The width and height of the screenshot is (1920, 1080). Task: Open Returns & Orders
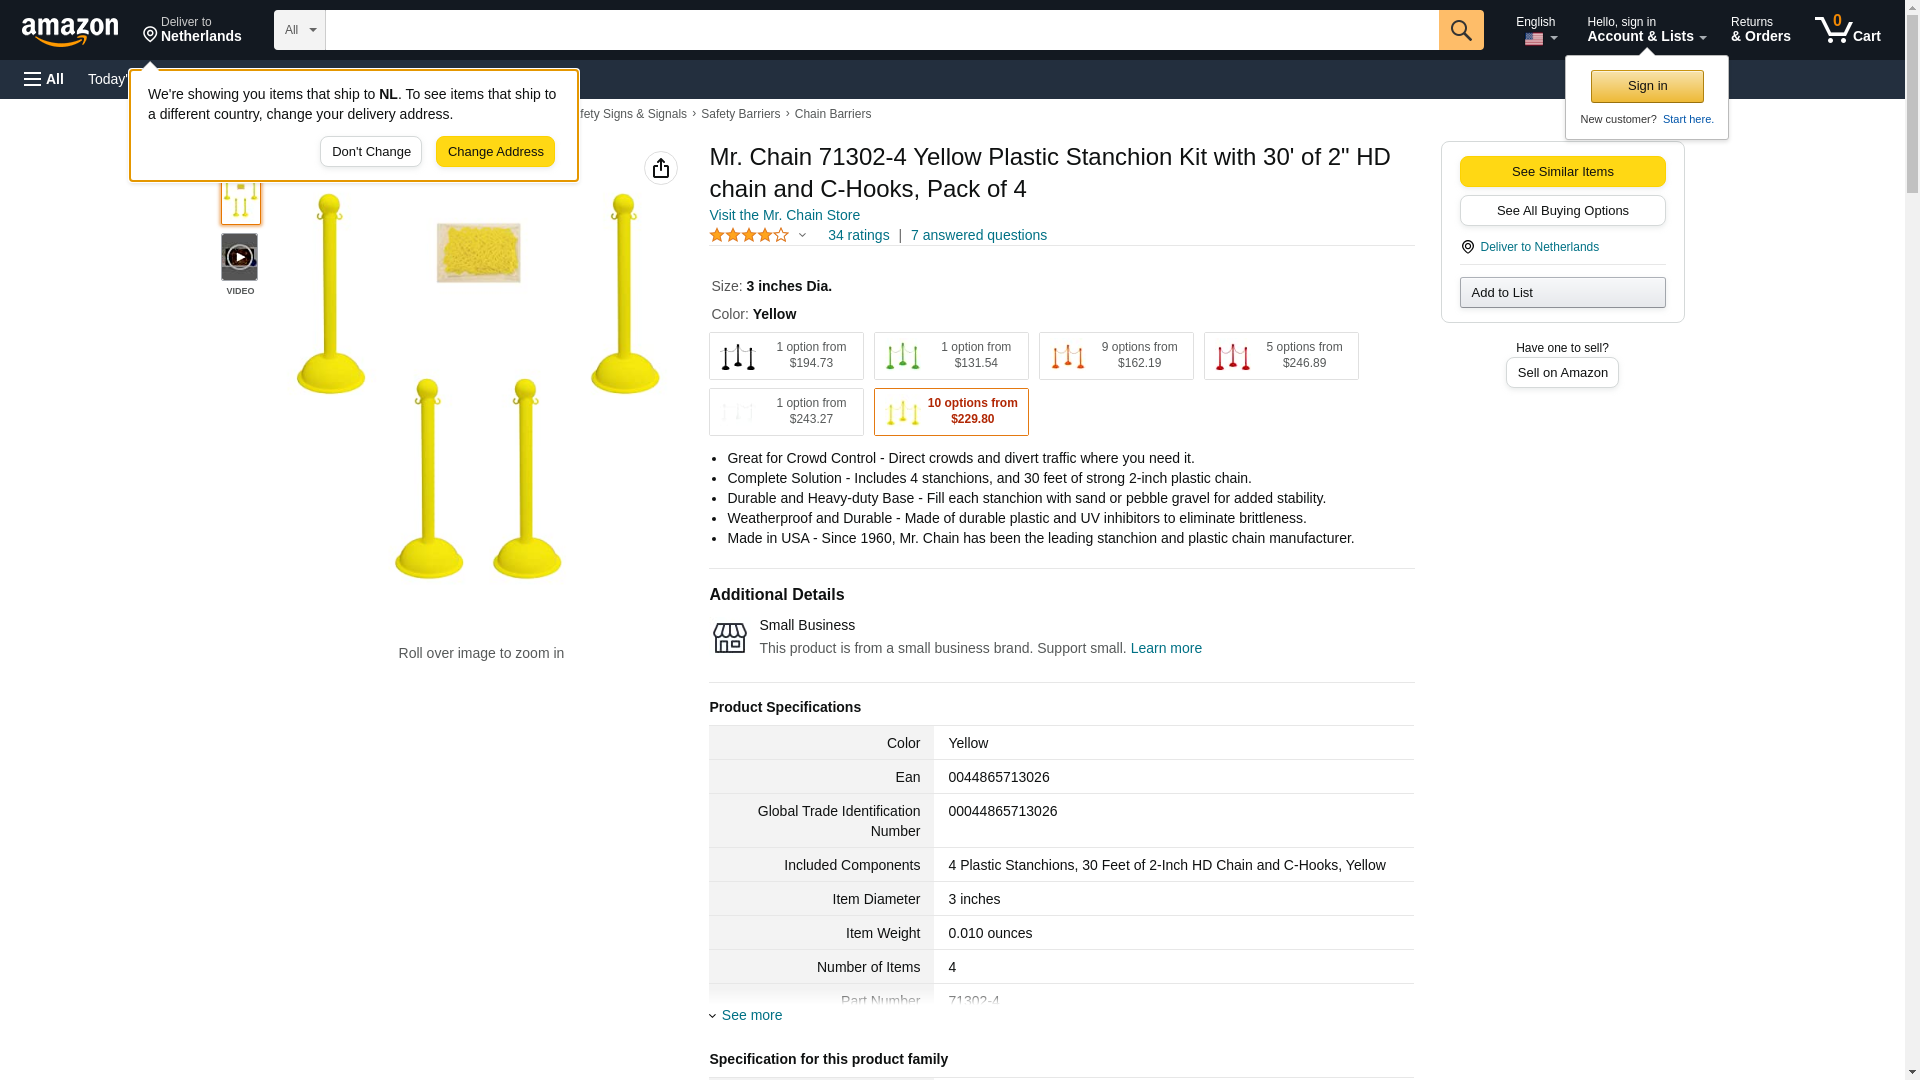(x=1760, y=30)
